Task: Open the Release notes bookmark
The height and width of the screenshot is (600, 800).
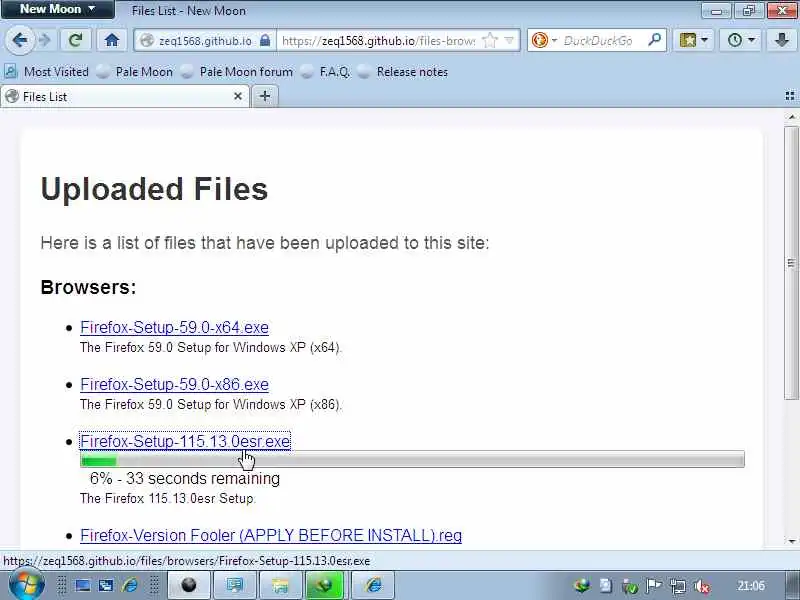Action: click(x=403, y=72)
